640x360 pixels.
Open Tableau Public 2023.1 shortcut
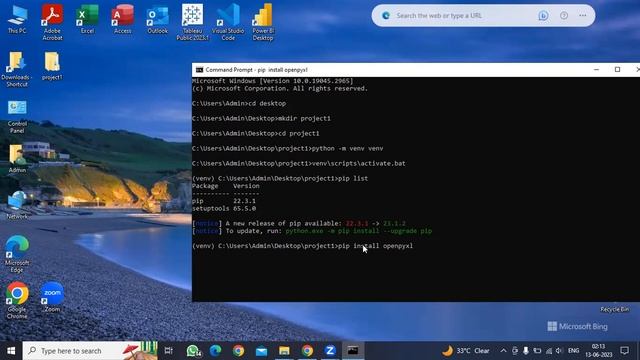(192, 22)
